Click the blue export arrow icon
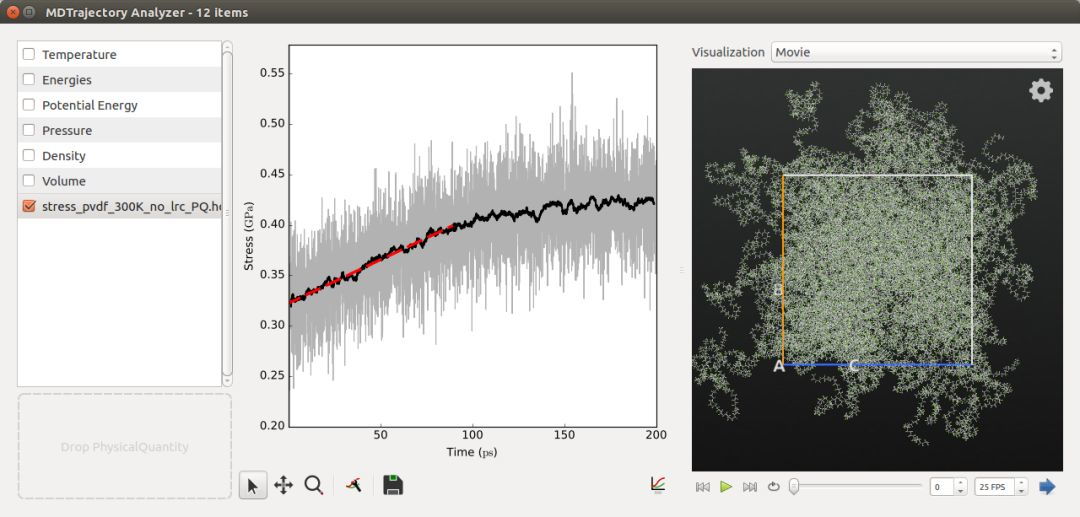1080x517 pixels. click(x=1047, y=487)
